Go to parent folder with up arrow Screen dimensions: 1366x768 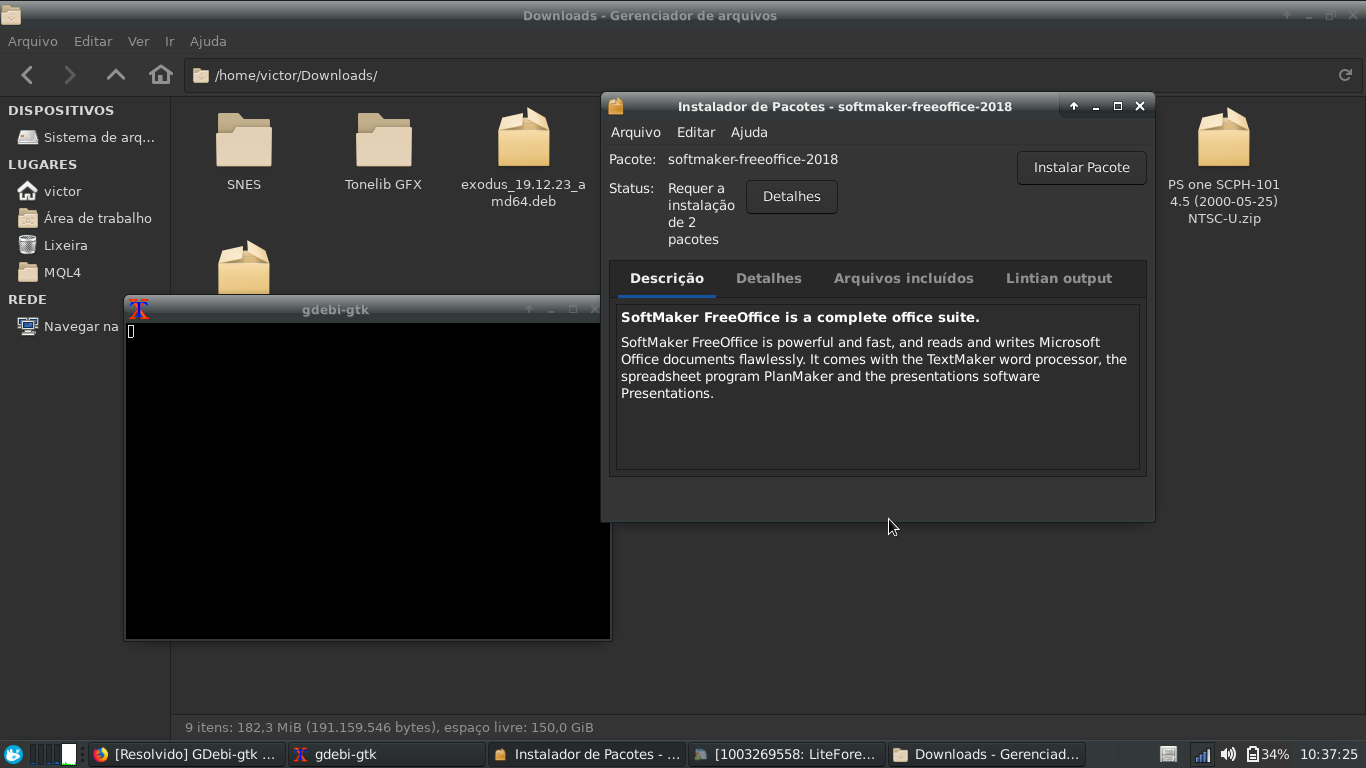pyautogui.click(x=116, y=75)
